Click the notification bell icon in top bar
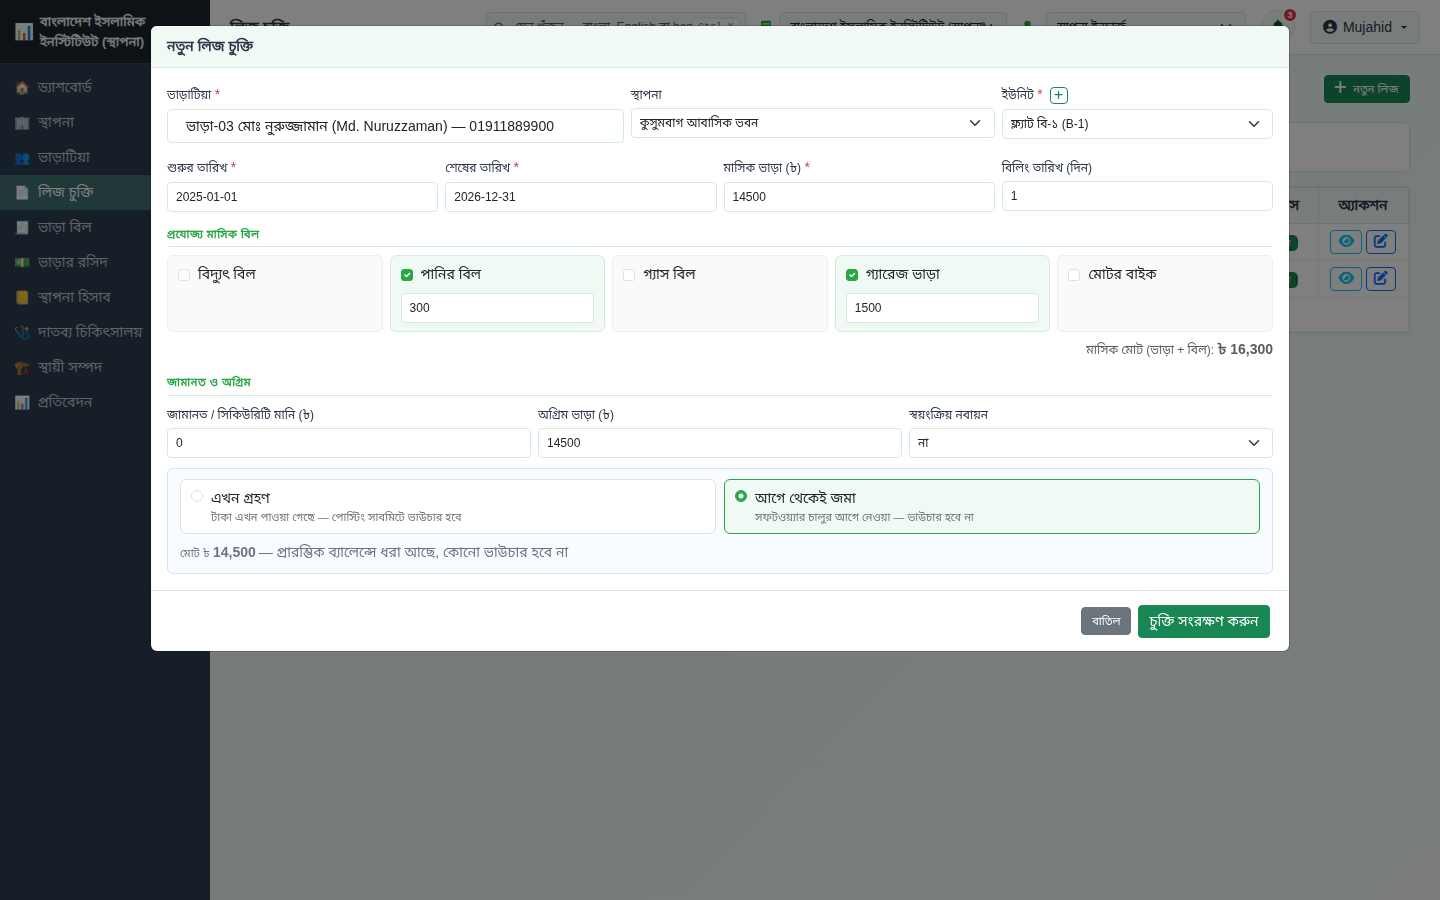This screenshot has width=1440, height=900. 1278,26
